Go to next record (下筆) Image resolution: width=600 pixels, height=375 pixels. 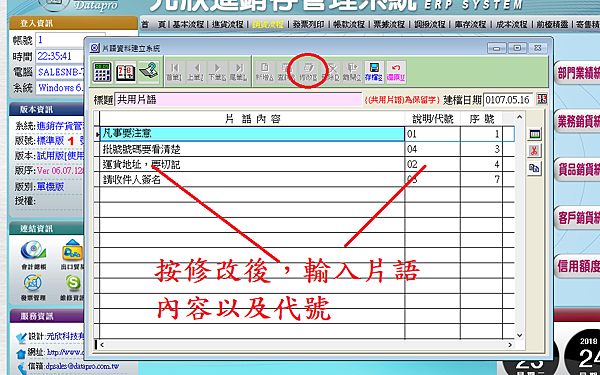point(217,72)
